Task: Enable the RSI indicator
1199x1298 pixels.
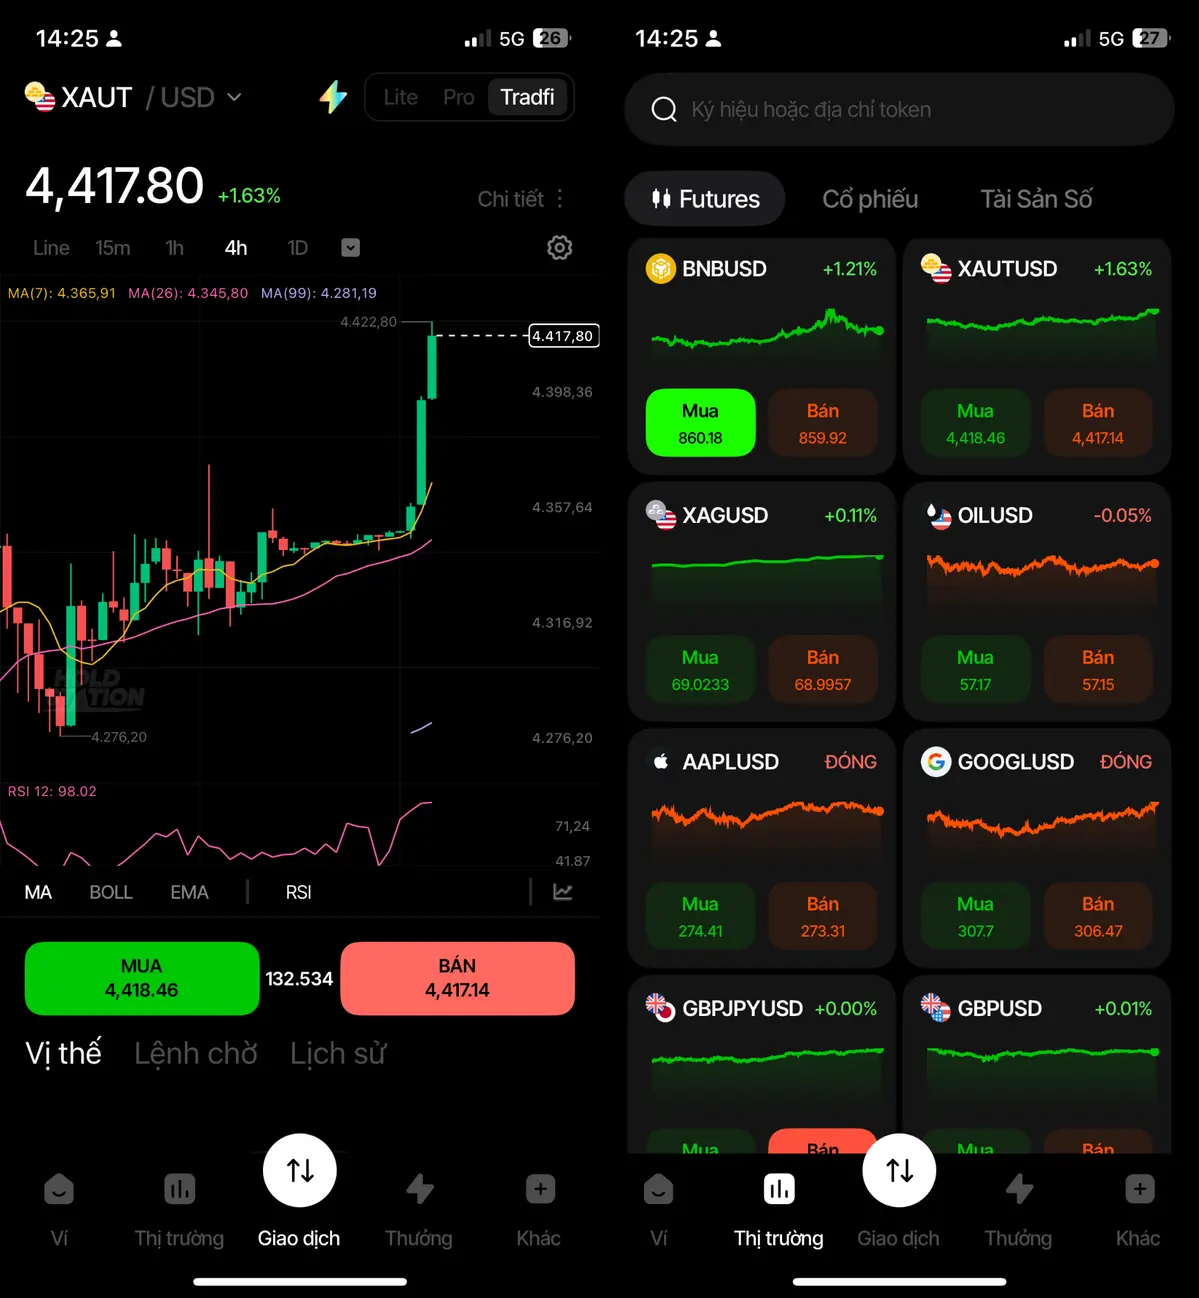Action: (x=298, y=892)
